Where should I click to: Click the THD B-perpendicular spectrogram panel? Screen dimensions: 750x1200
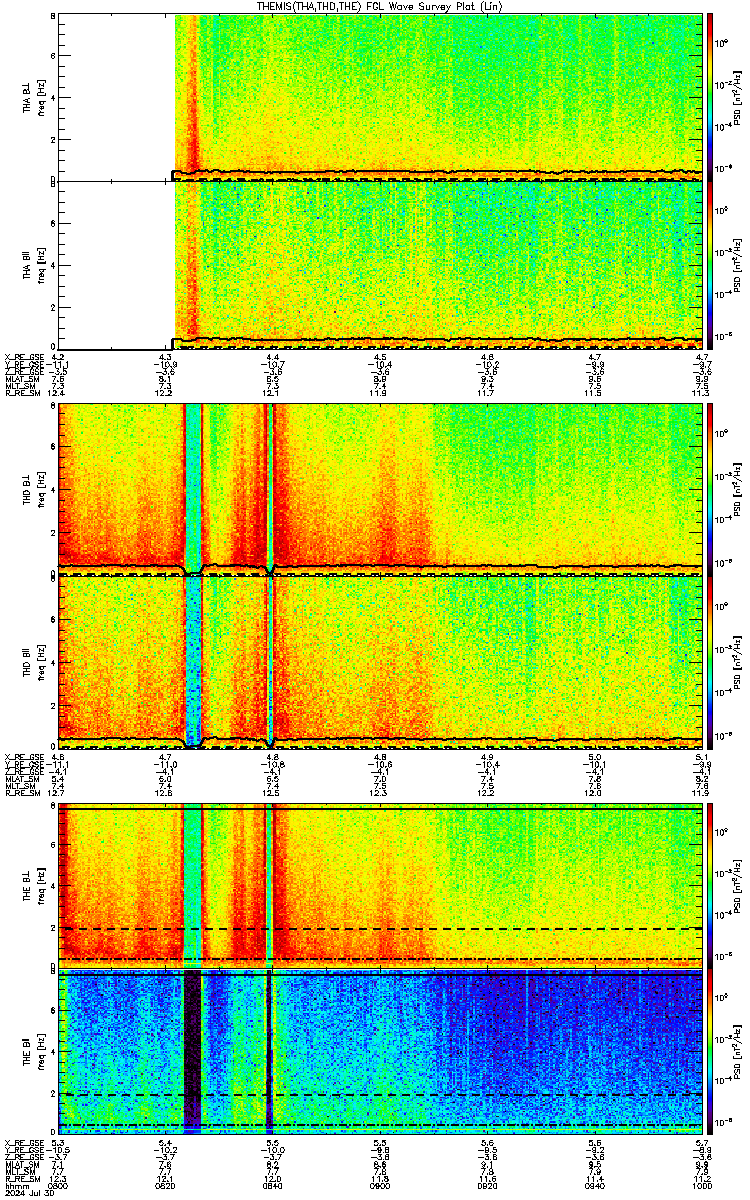(x=381, y=489)
